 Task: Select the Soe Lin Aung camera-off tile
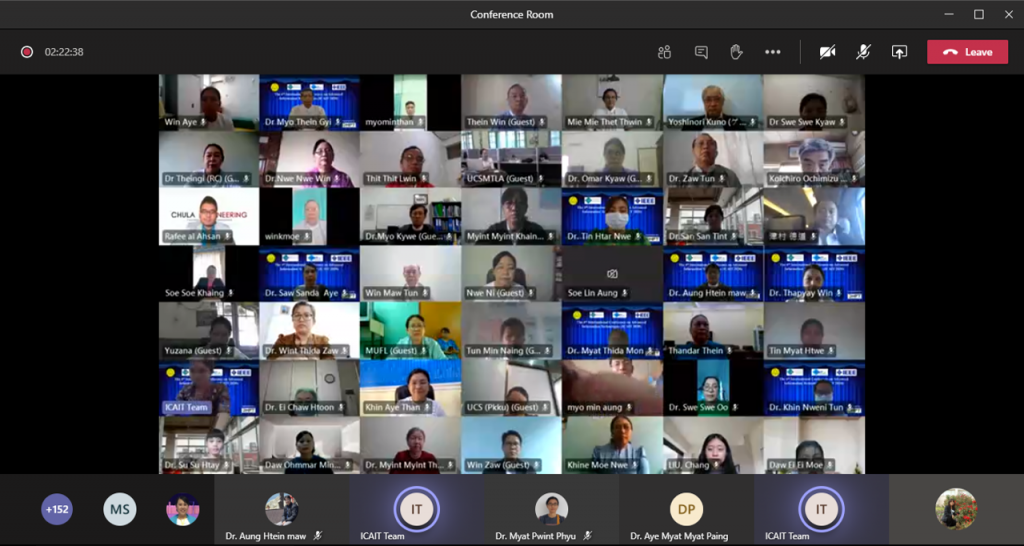pyautogui.click(x=611, y=274)
